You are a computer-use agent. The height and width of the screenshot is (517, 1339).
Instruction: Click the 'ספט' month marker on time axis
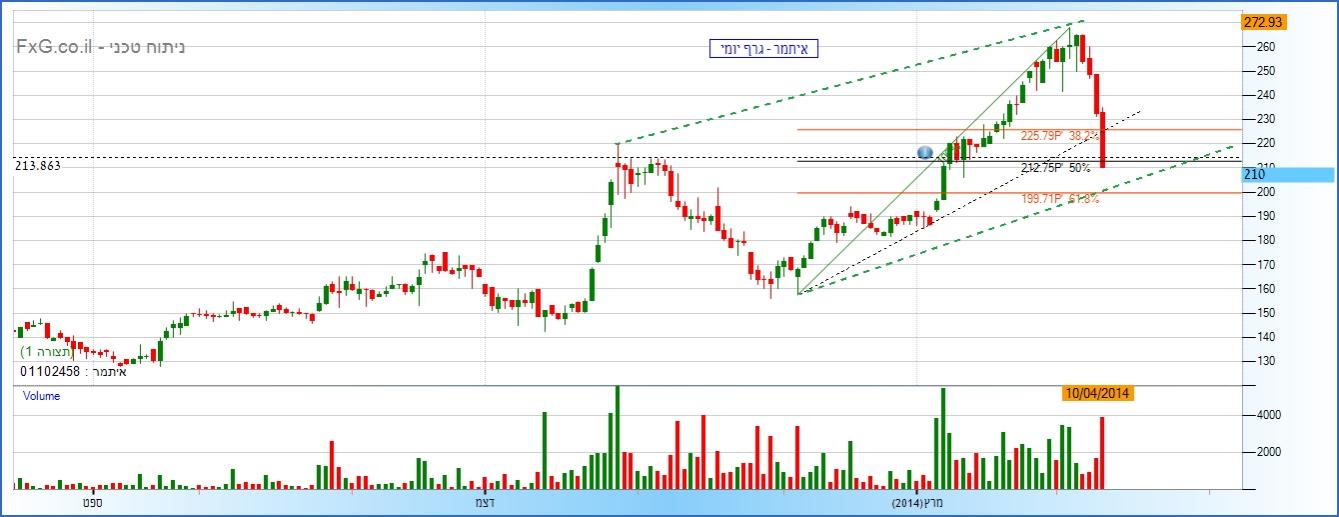(x=92, y=504)
